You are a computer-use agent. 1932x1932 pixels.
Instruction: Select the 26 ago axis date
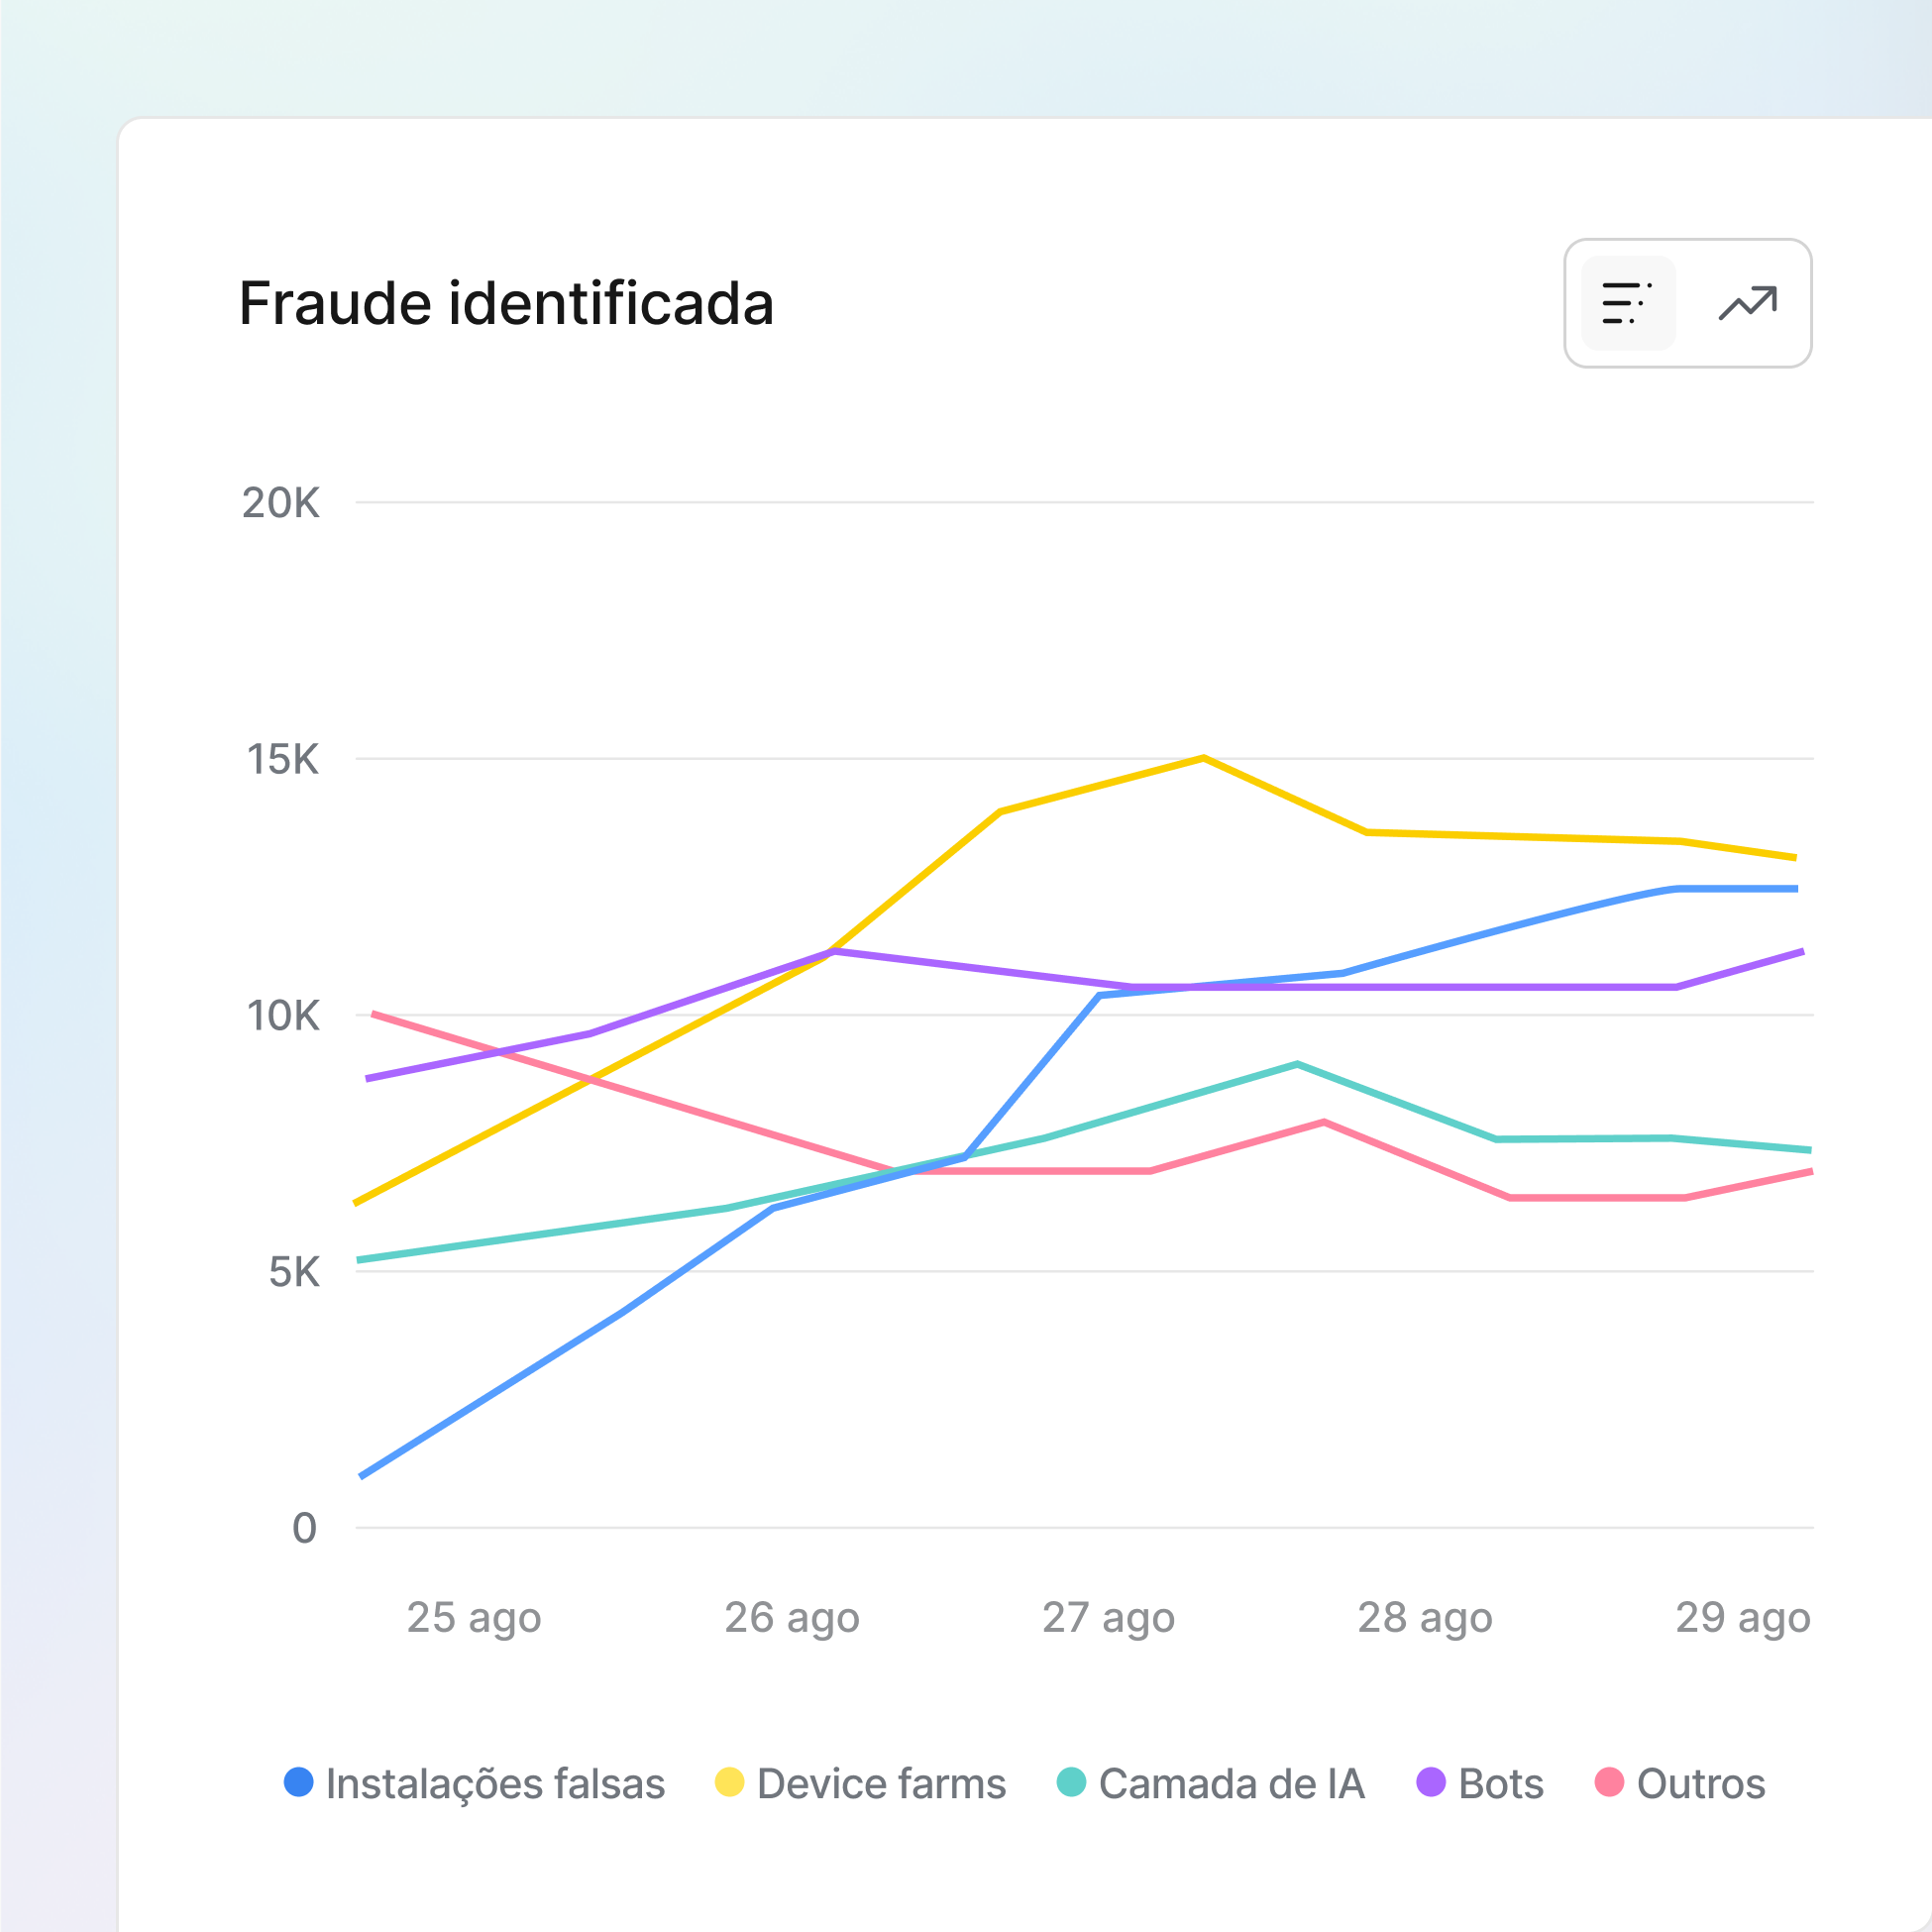[x=791, y=1617]
